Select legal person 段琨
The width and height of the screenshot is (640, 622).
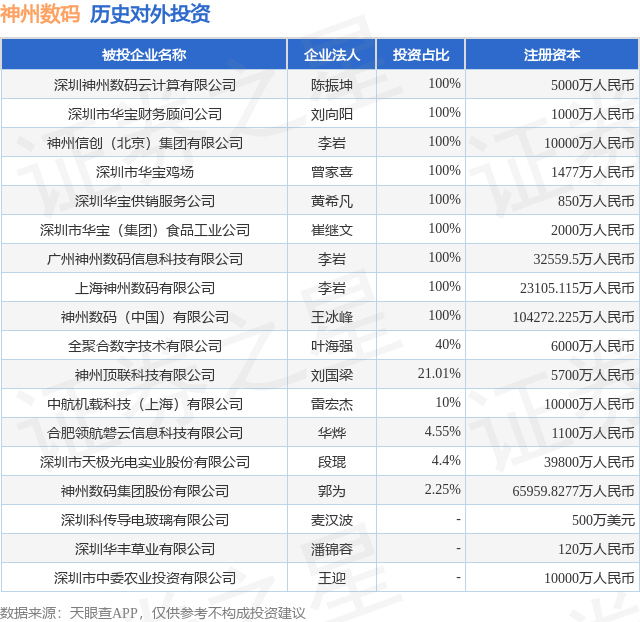(332, 462)
